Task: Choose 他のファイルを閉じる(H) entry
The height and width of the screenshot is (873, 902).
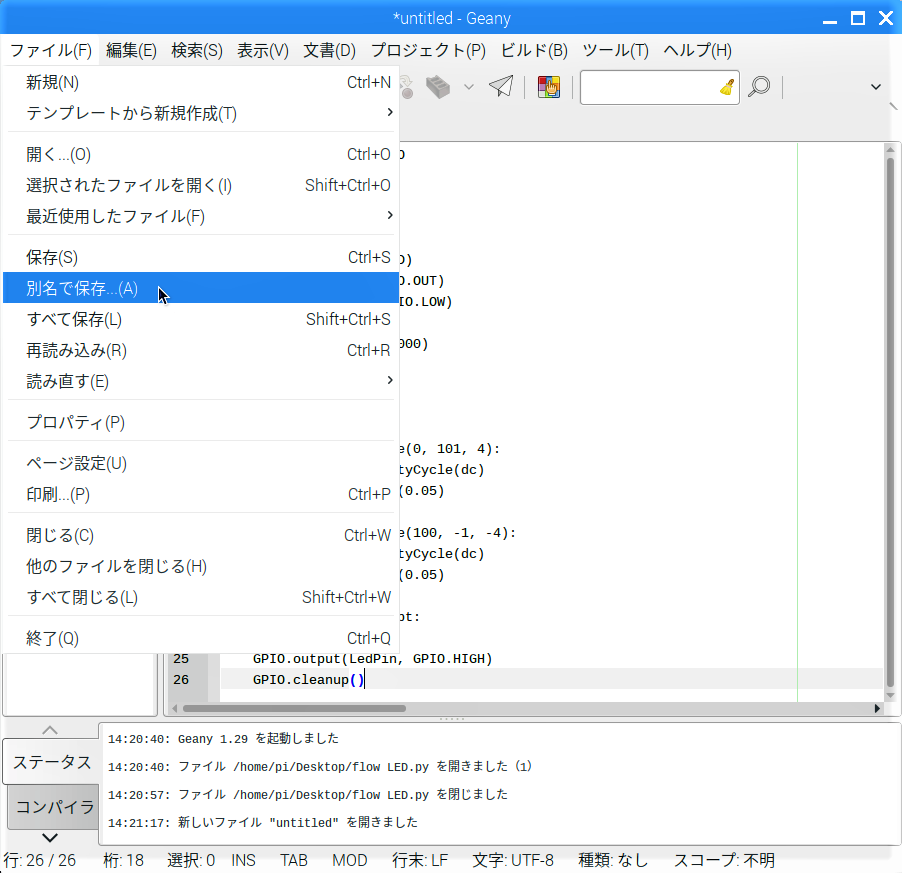Action: point(201,566)
